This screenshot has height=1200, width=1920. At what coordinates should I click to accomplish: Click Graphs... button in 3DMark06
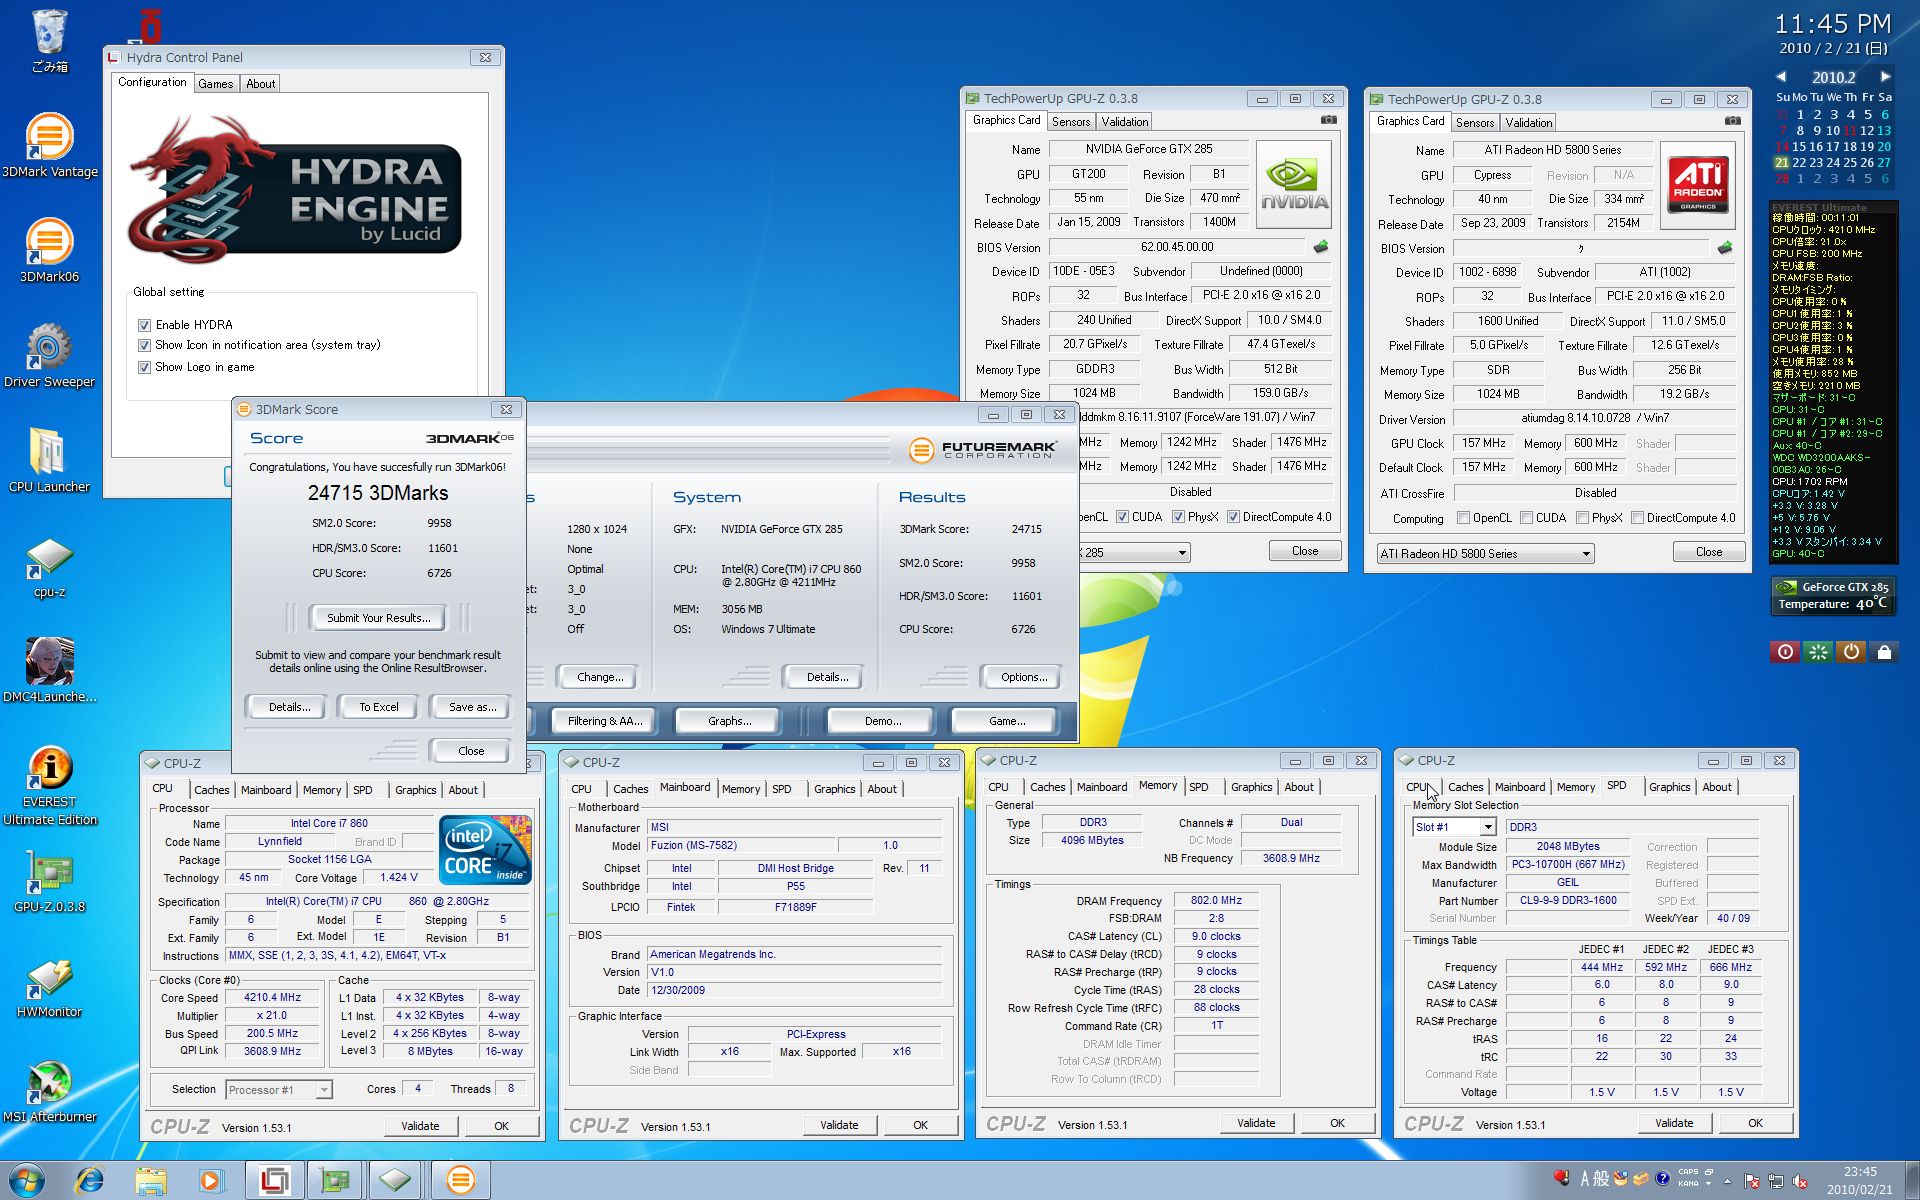729,721
